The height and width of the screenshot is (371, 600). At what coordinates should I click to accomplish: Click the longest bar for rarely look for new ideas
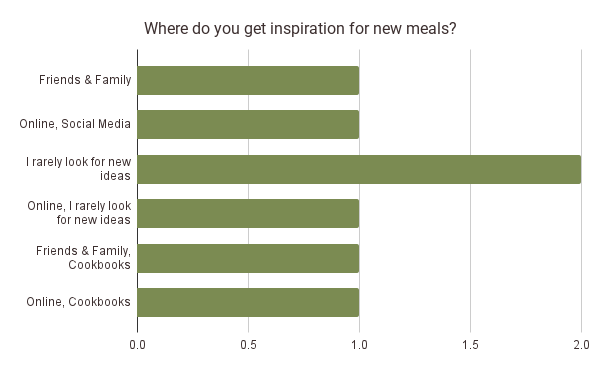(359, 169)
